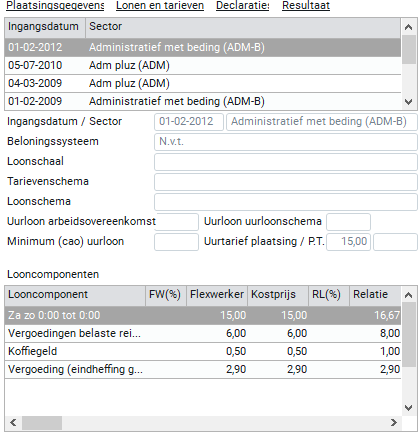Go to the Resultaat tab

[x=306, y=5]
